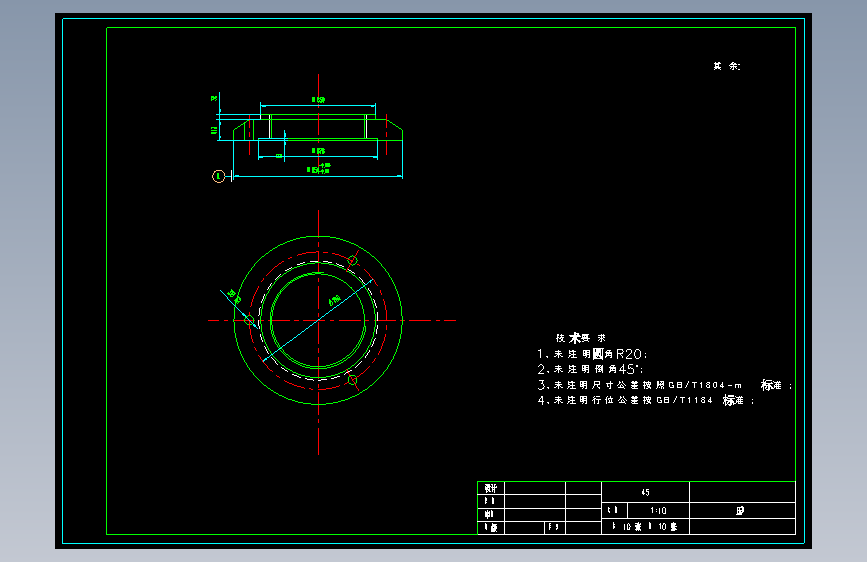This screenshot has height=562, width=867.
Task: Click the '1:10' scale cell in title block
Action: (x=658, y=511)
